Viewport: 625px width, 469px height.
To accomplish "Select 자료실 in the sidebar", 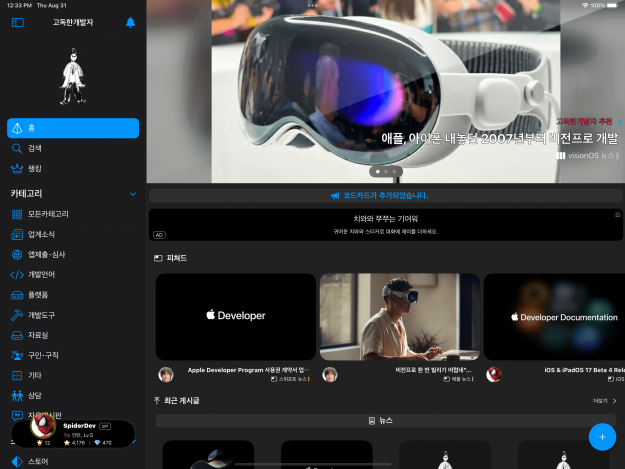I will pos(38,335).
